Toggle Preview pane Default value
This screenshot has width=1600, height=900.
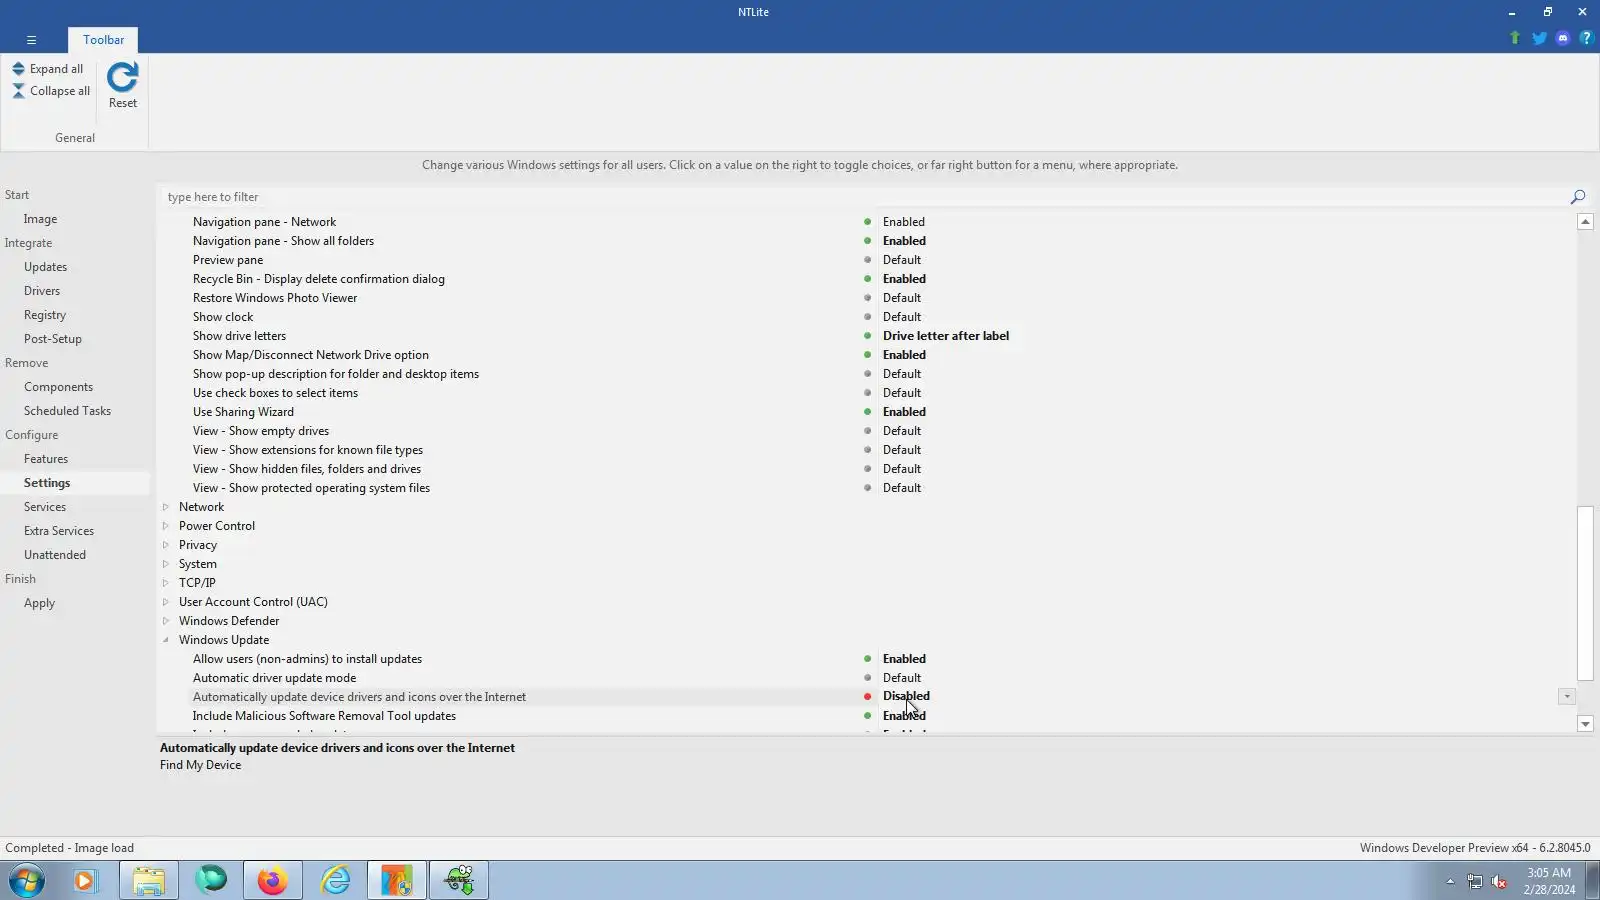click(x=902, y=260)
